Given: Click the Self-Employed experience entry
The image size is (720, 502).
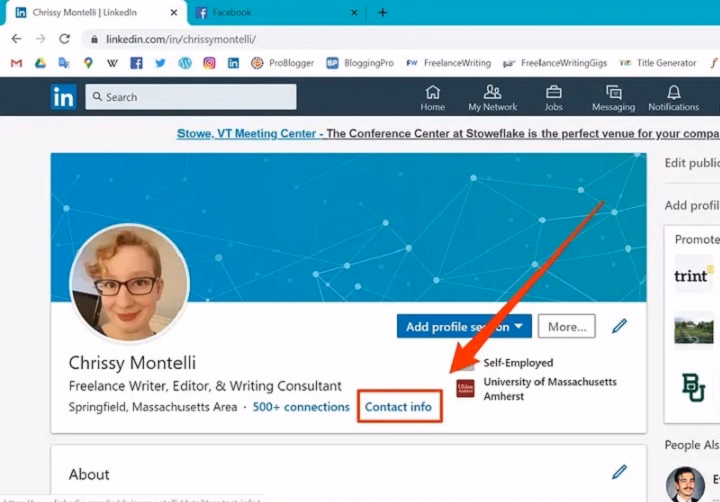Looking at the screenshot, I should coord(518,363).
